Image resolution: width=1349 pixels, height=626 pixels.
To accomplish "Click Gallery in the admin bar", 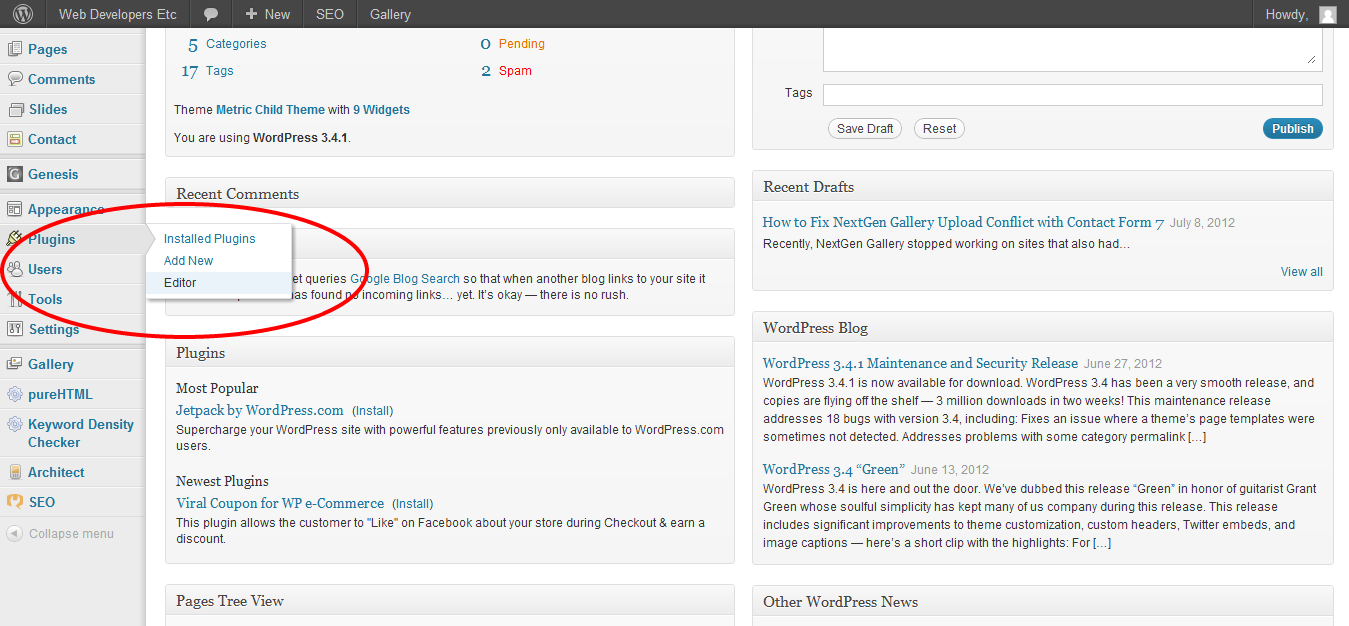I will [x=390, y=14].
